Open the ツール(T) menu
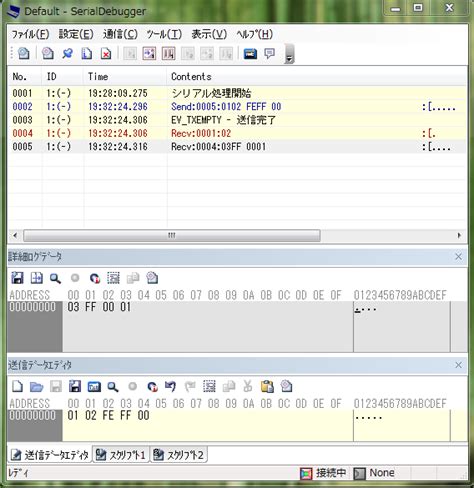 tap(164, 34)
